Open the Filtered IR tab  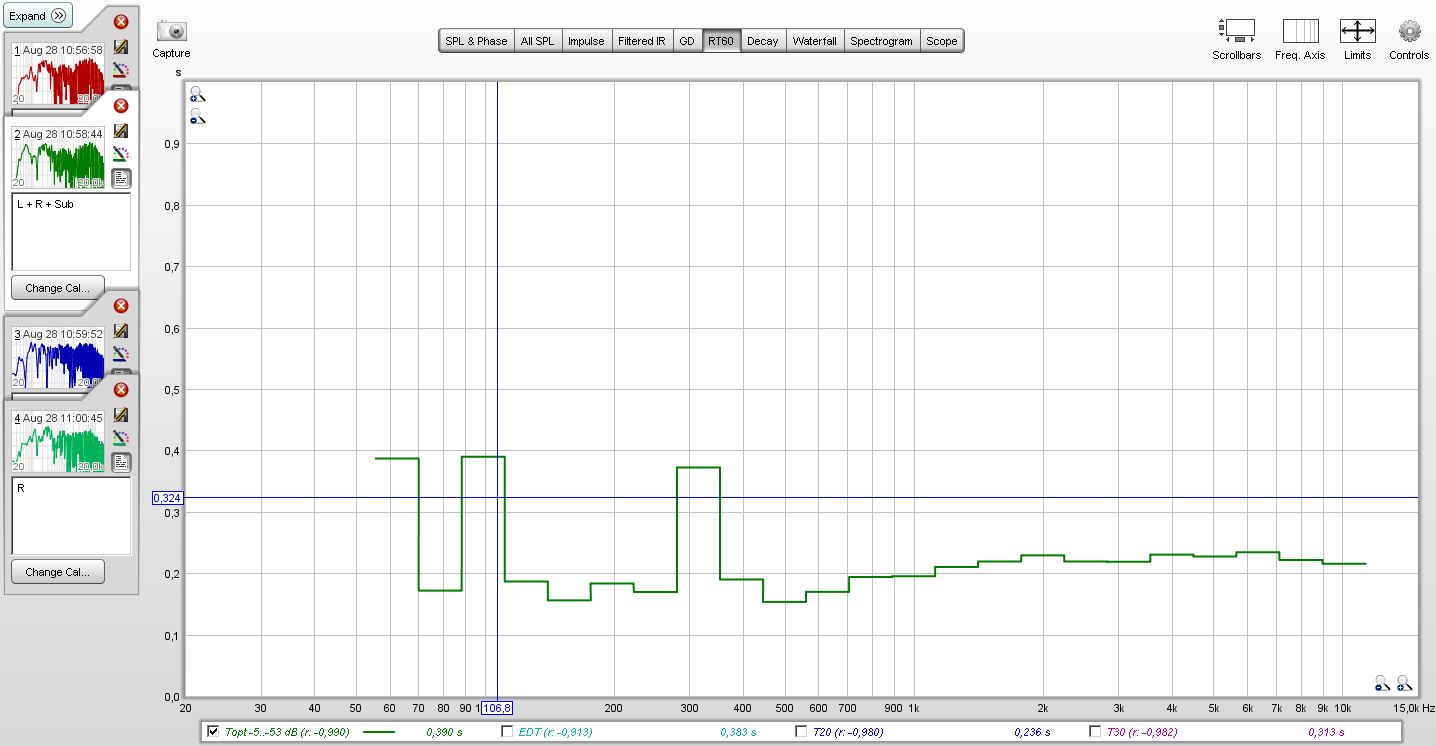pyautogui.click(x=642, y=41)
